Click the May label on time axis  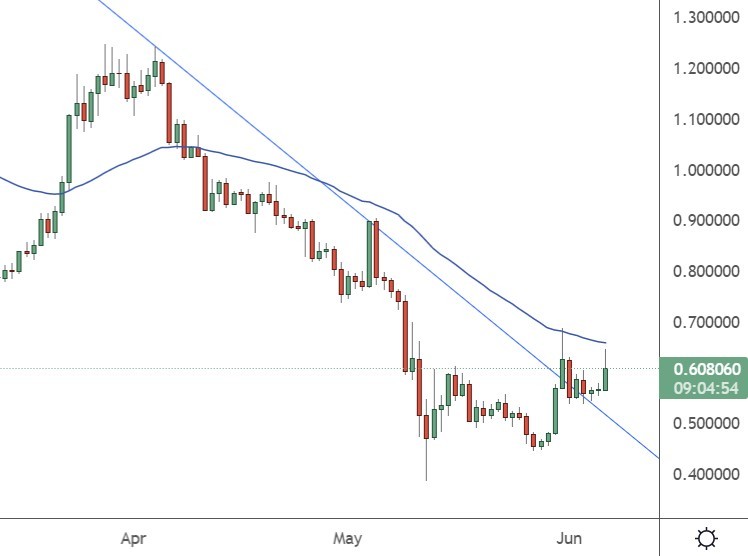tap(347, 539)
